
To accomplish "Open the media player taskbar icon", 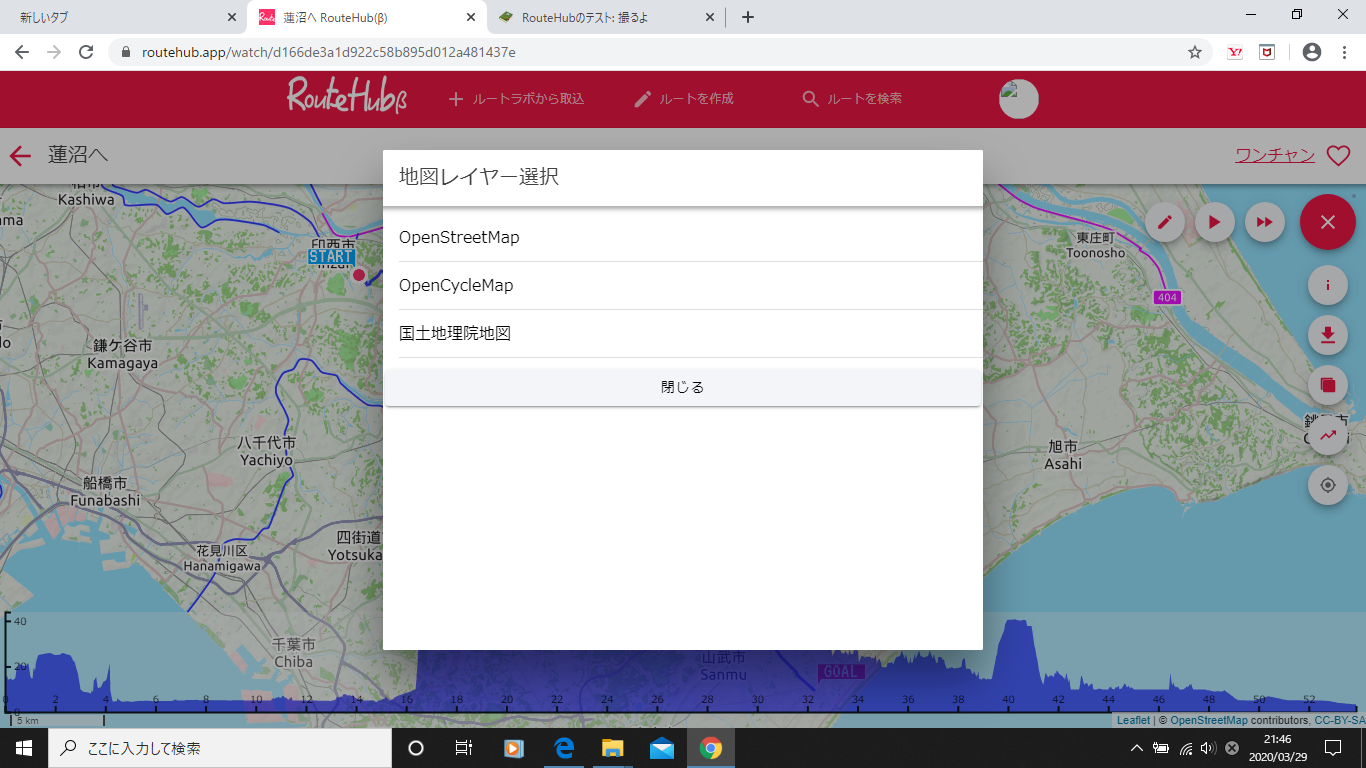I will coord(514,748).
